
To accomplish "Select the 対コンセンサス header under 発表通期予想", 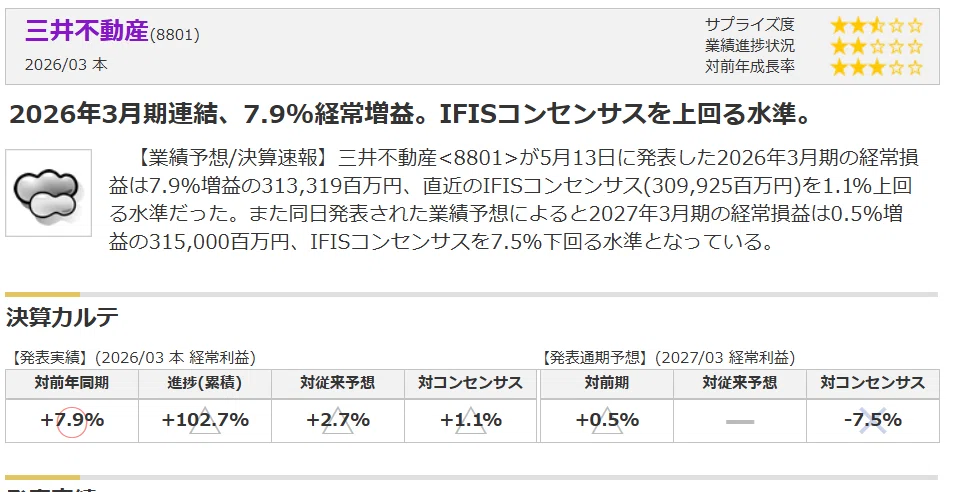I will (x=872, y=383).
